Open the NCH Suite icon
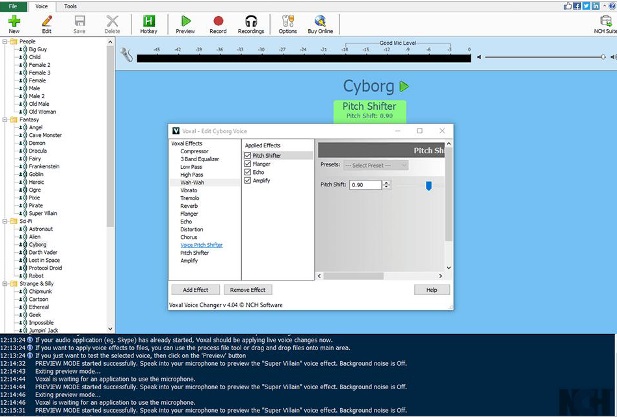This screenshot has width=617, height=417. 606,21
